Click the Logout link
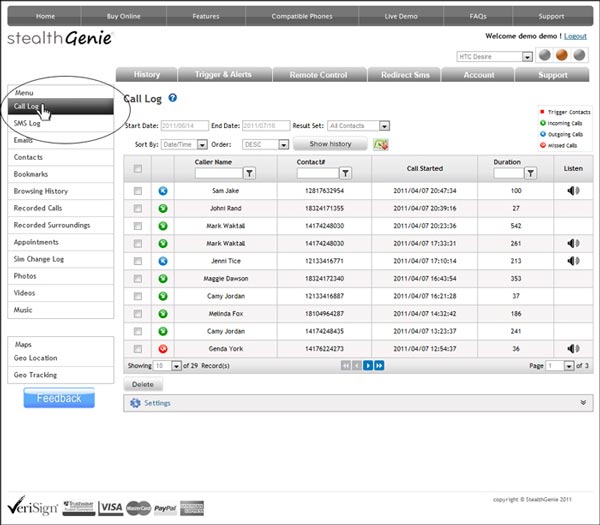Viewport: 600px width, 525px height. click(575, 36)
